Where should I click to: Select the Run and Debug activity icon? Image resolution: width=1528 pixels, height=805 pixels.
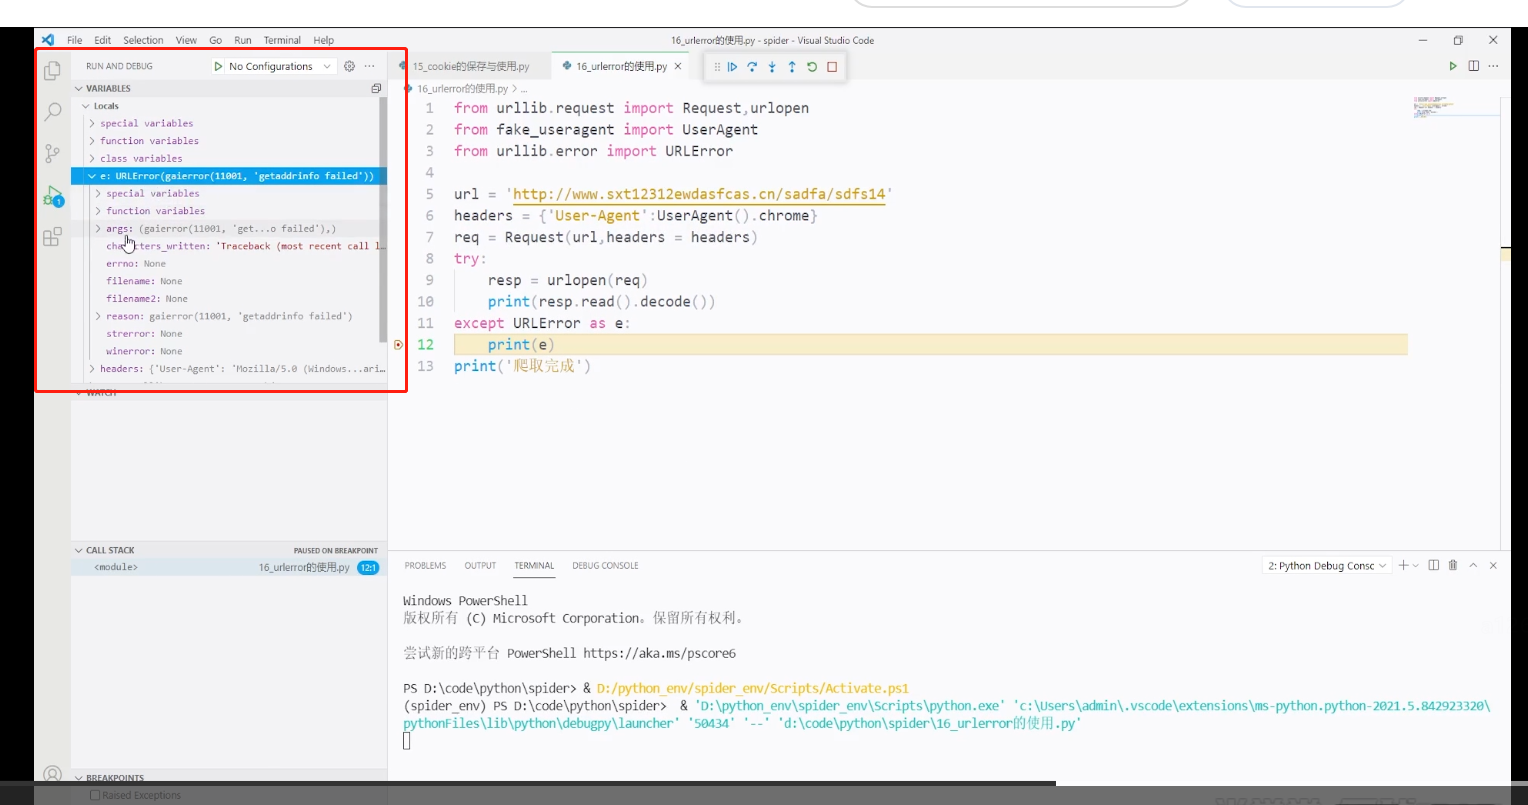pos(52,196)
